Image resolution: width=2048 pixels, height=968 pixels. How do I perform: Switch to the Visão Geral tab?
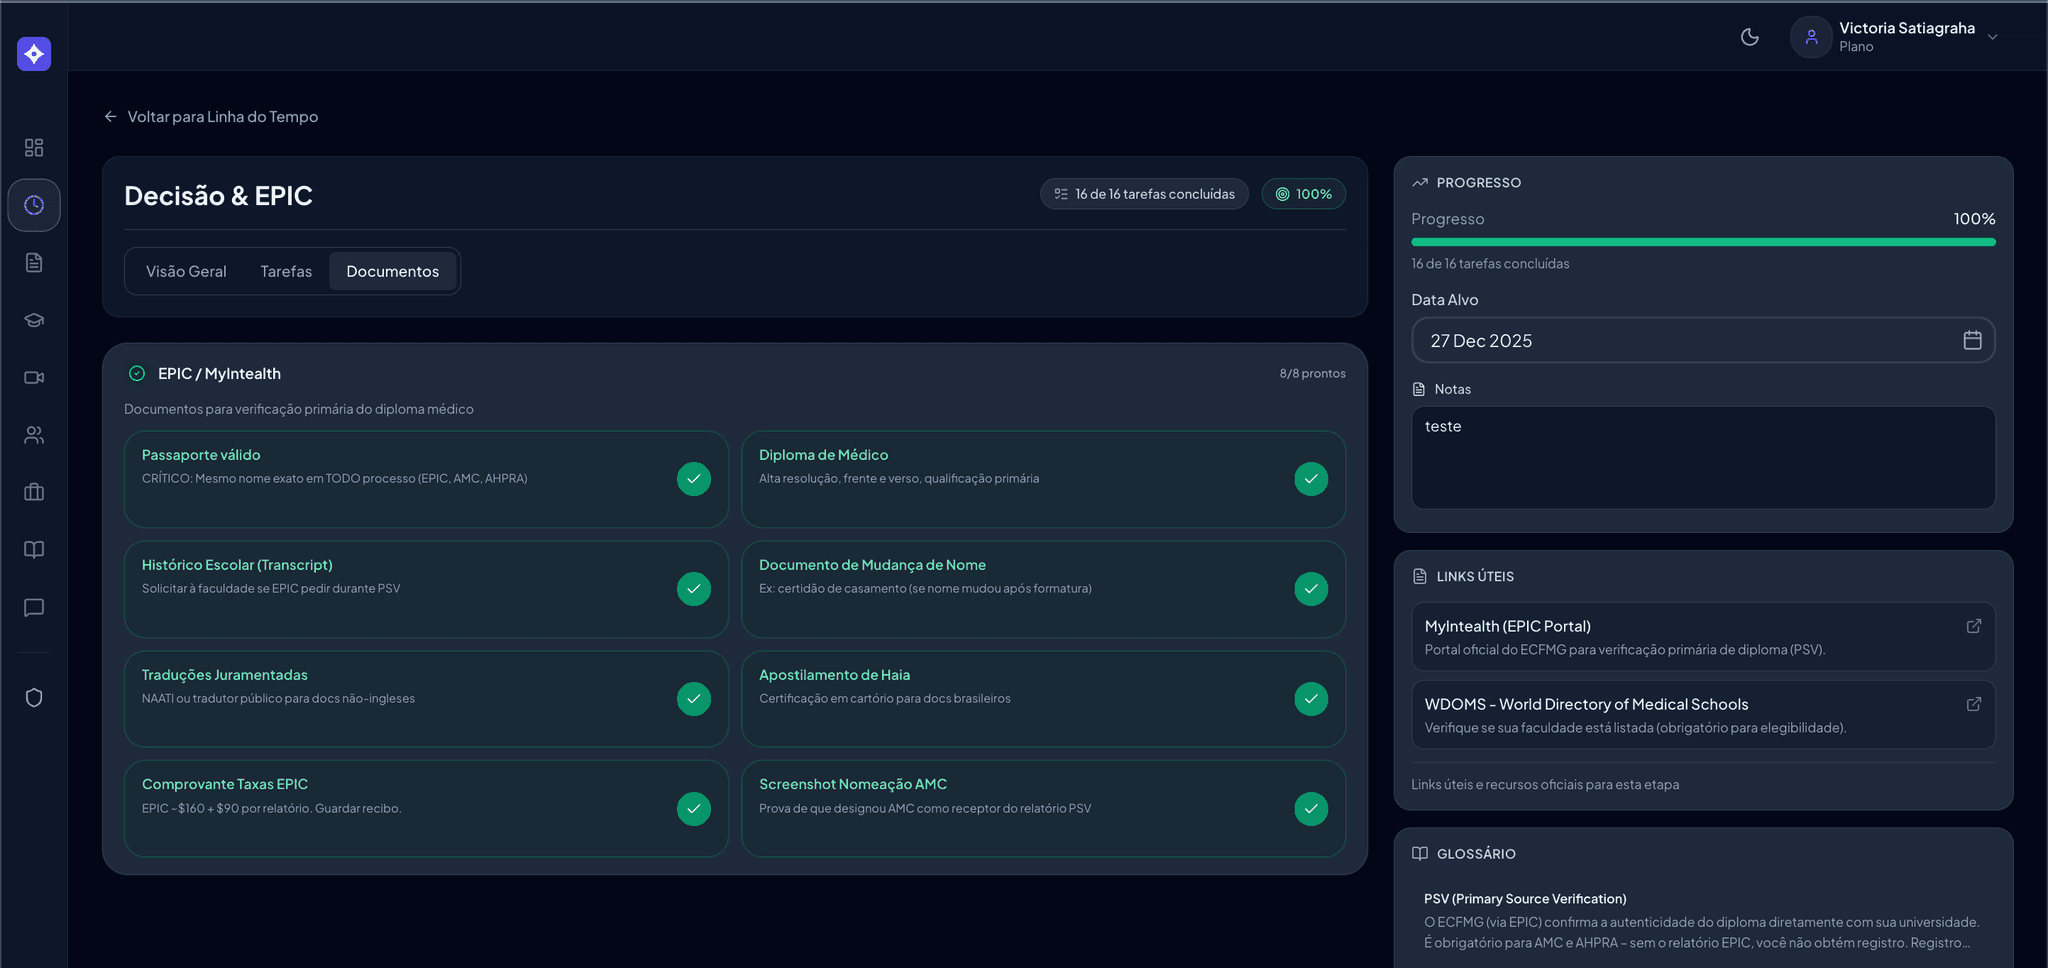(x=186, y=271)
